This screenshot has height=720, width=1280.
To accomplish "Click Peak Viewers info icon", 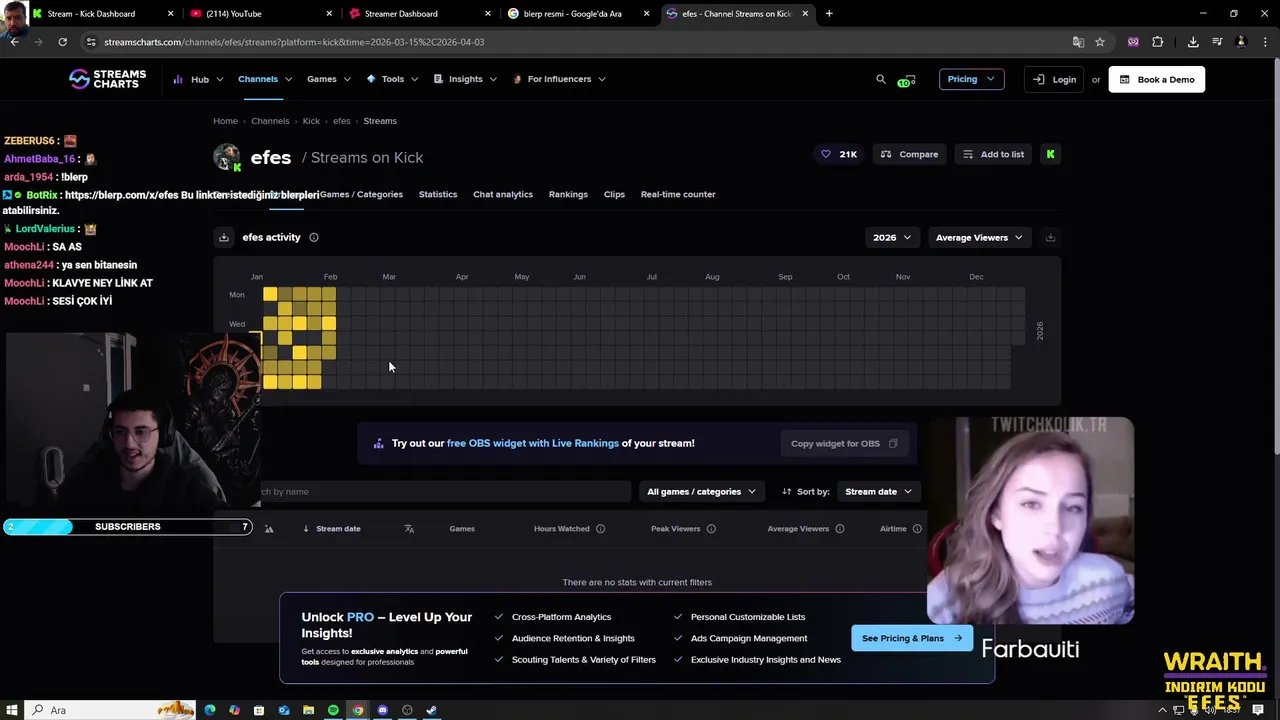I will 711,528.
